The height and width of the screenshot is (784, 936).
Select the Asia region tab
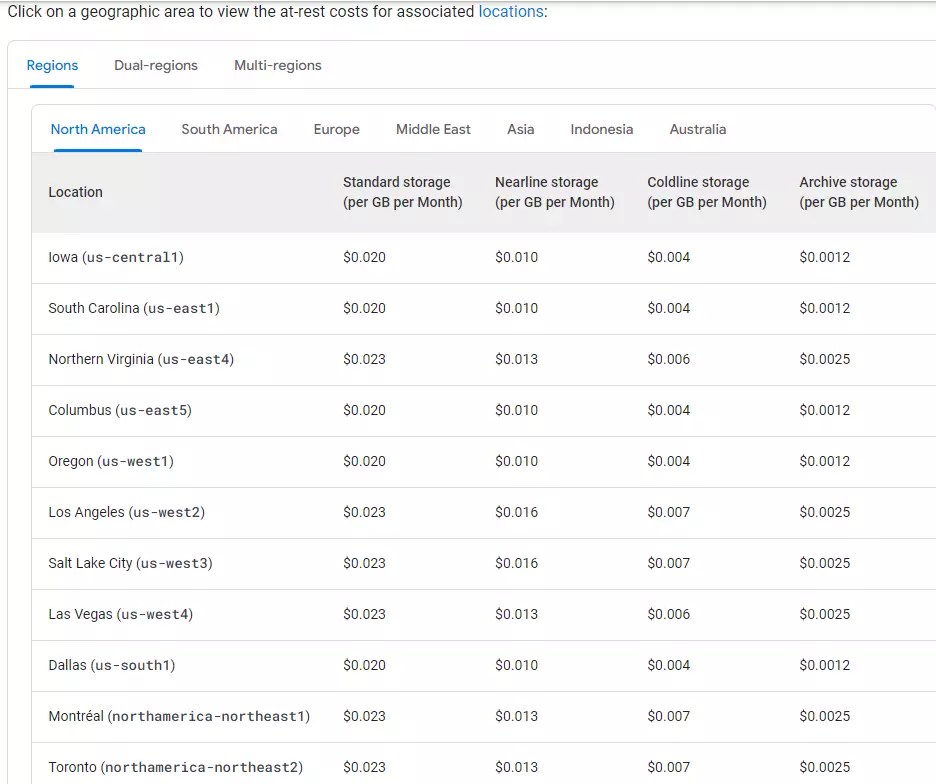520,129
